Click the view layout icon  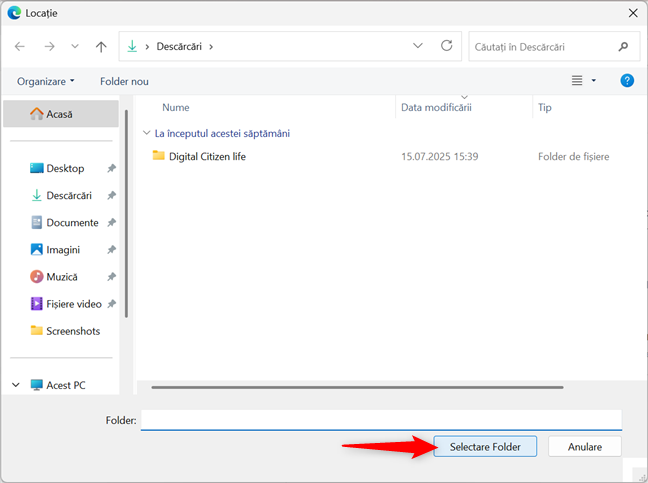(577, 81)
